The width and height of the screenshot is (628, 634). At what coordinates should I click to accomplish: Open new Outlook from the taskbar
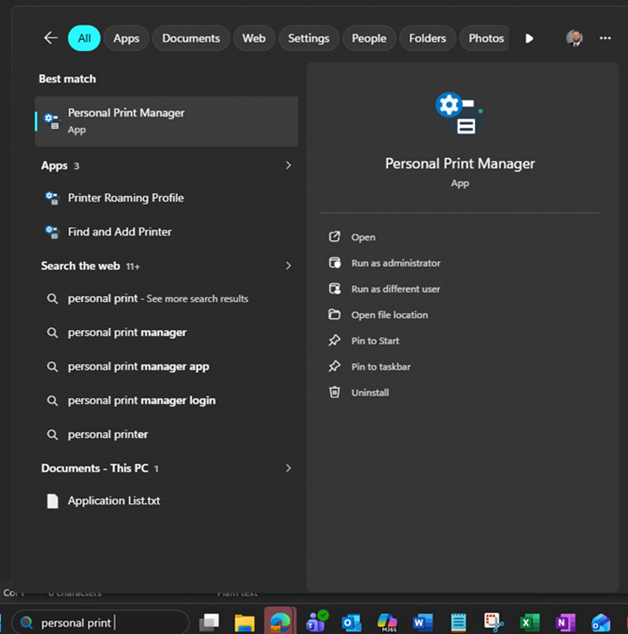[601, 623]
